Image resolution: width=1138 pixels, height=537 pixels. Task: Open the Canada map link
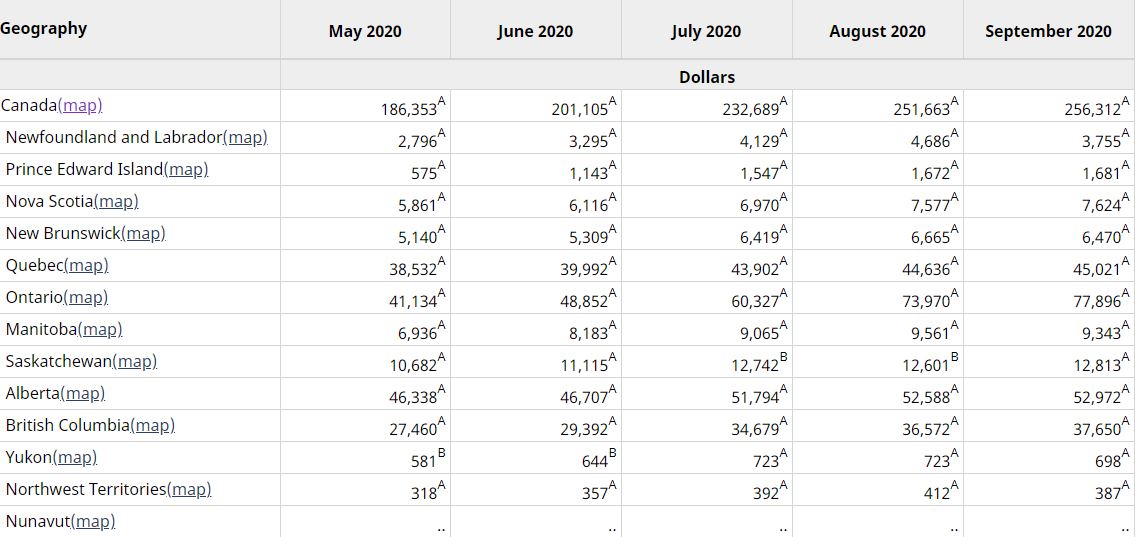[80, 105]
